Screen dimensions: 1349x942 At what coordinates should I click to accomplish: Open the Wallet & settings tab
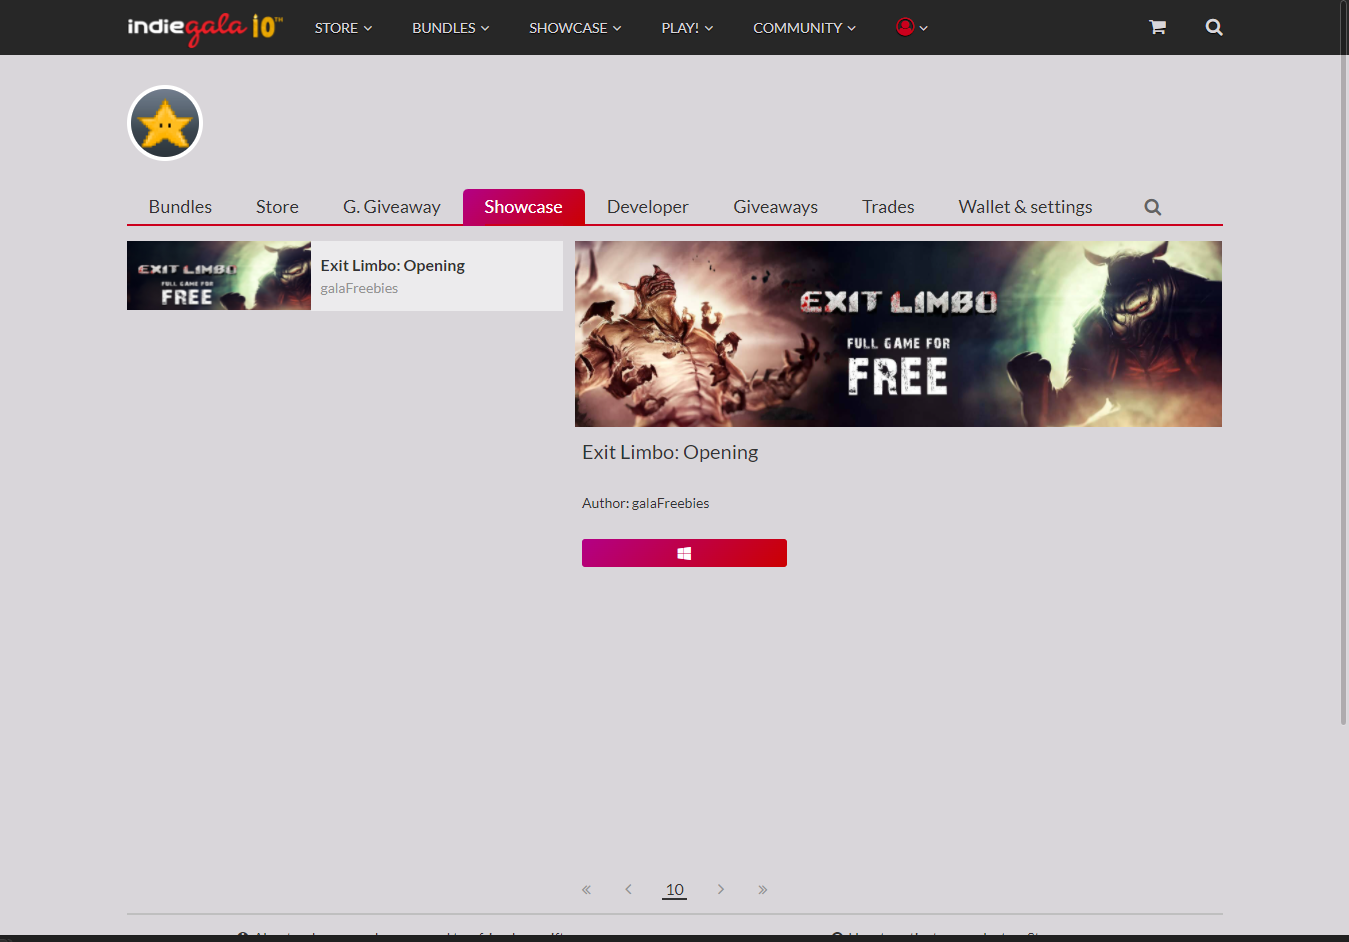[x=1025, y=207]
